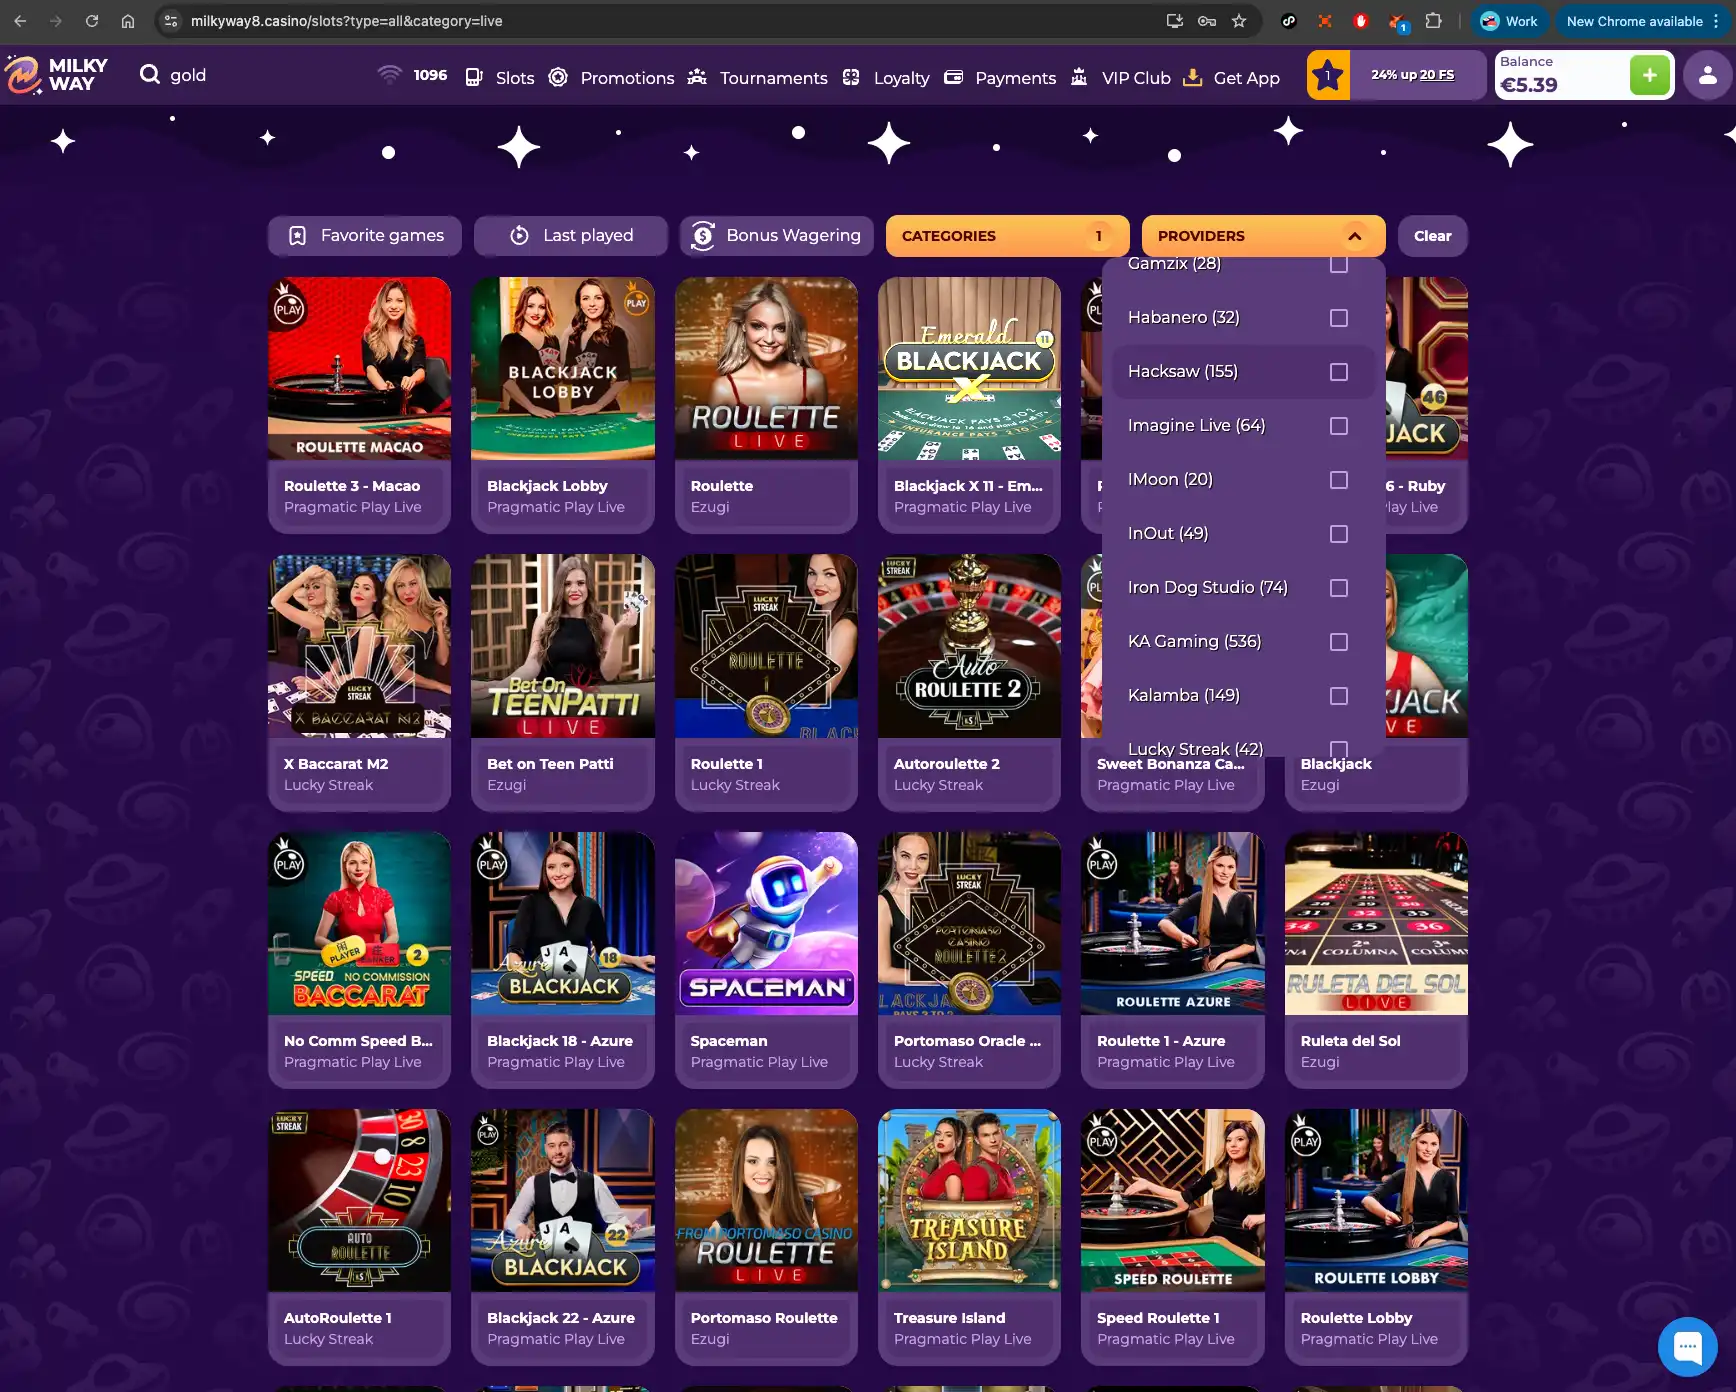Click the Get App link
The height and width of the screenshot is (1392, 1736).
1231,77
